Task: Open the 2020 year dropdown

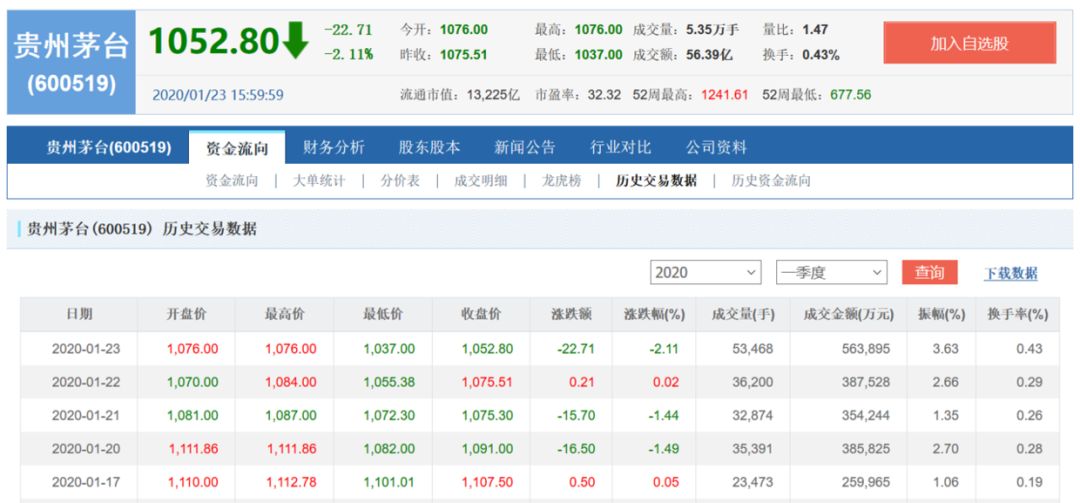Action: (705, 272)
